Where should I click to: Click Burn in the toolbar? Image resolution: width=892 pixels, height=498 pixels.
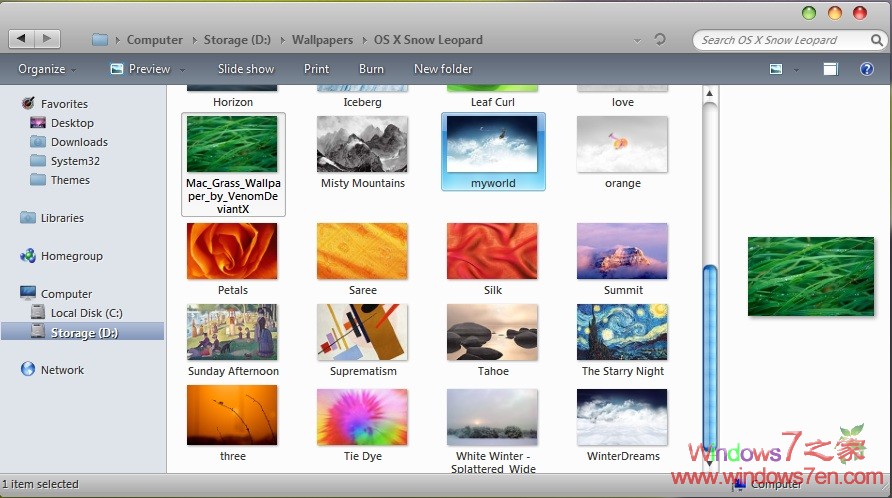tap(371, 69)
